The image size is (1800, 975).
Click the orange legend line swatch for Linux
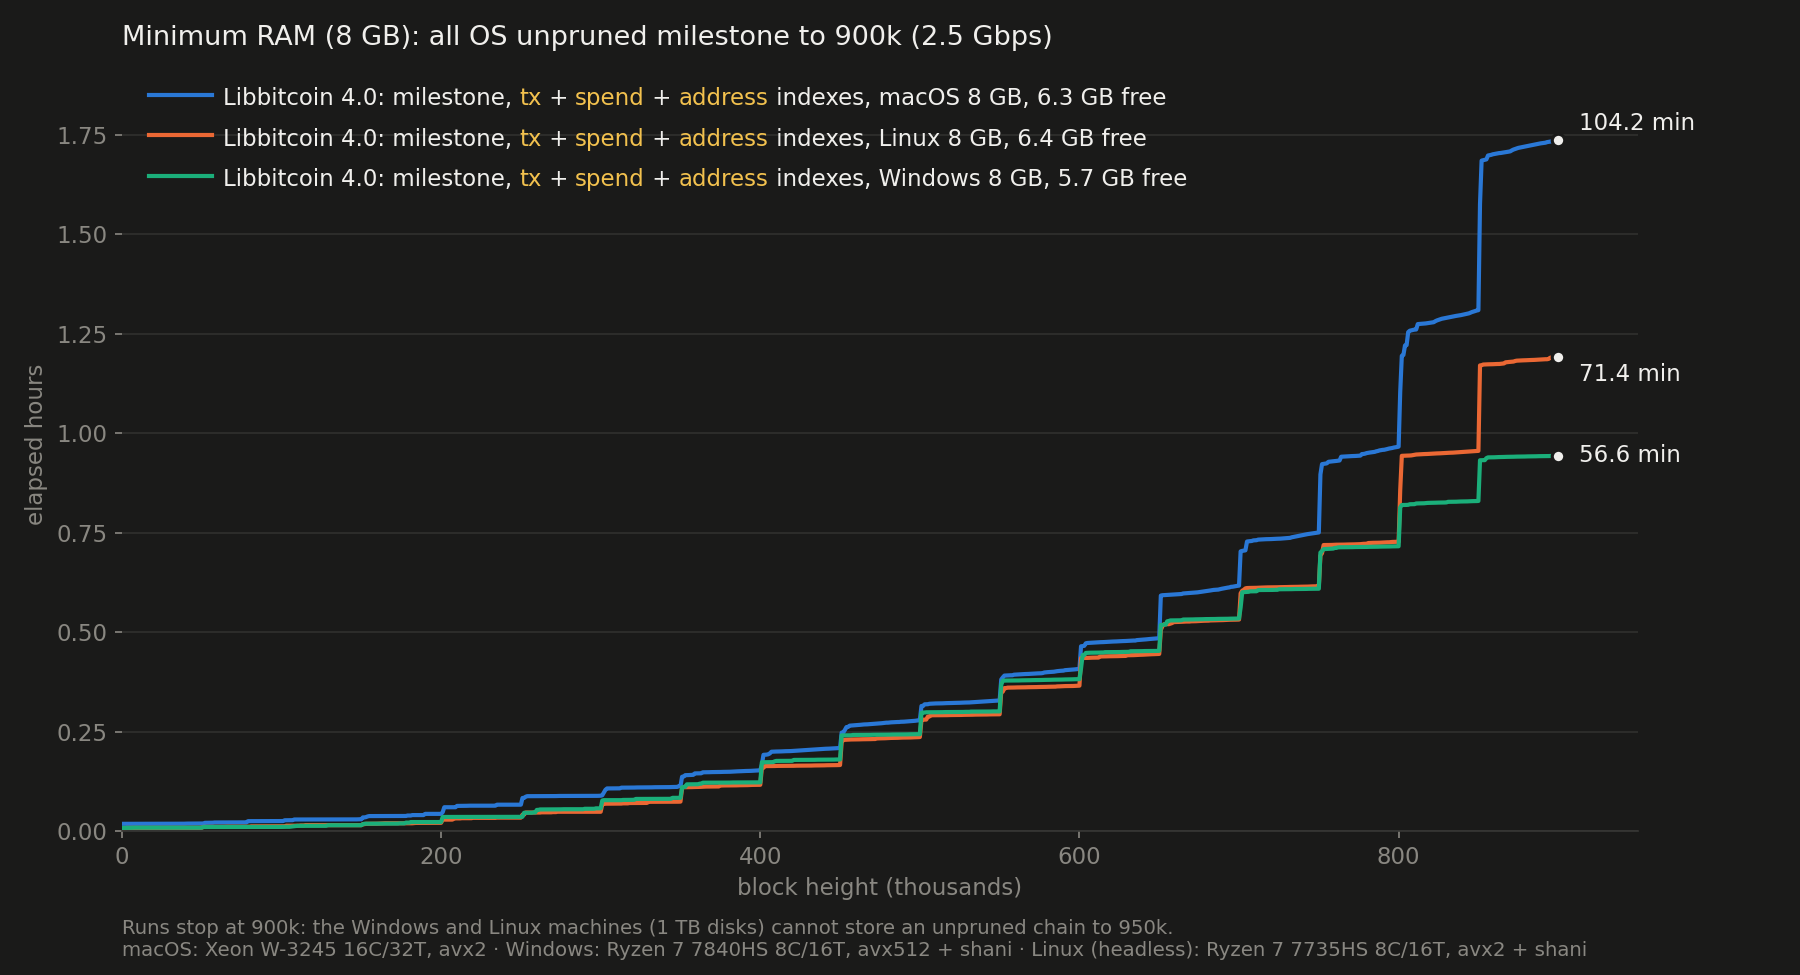[x=181, y=136]
